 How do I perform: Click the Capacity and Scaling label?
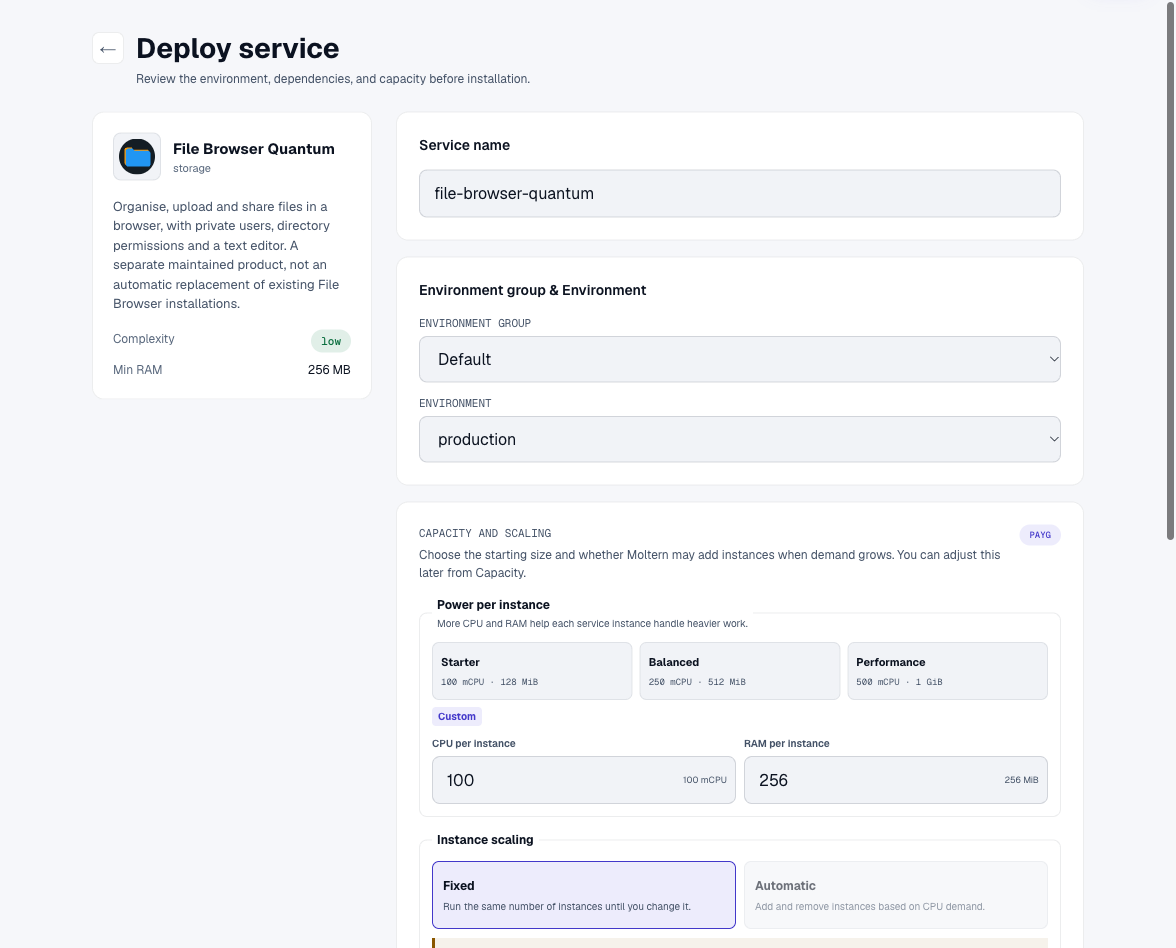click(484, 533)
